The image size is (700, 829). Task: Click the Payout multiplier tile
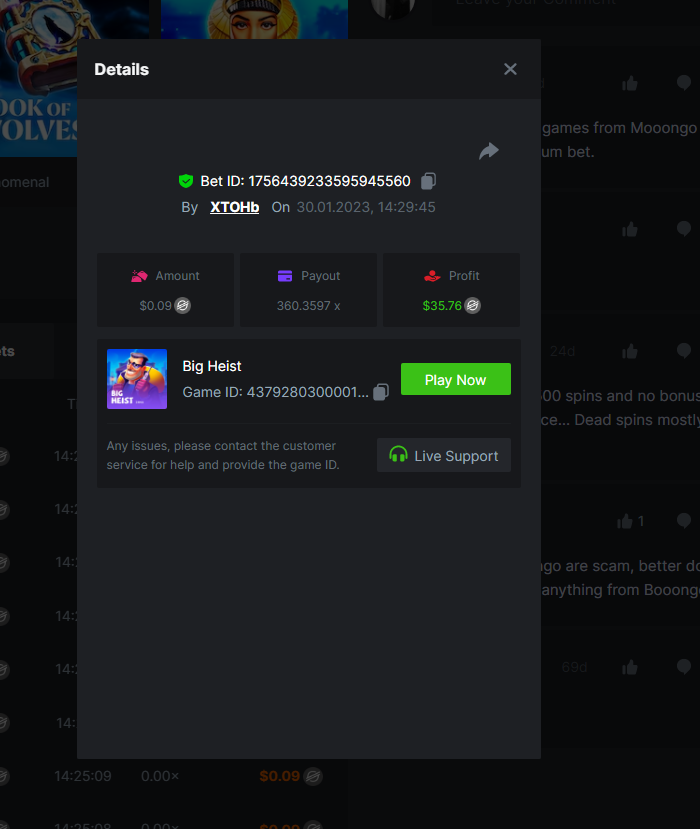(x=308, y=290)
